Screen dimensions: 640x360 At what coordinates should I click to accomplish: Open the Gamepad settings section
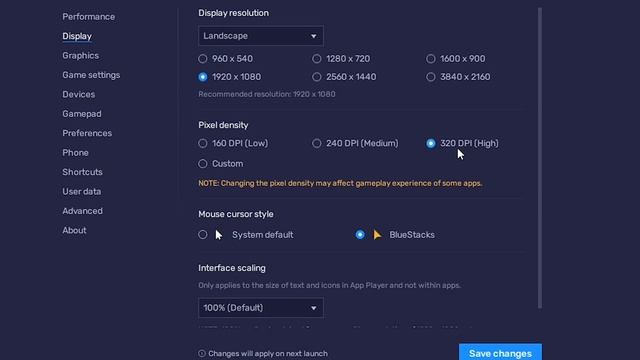point(82,114)
